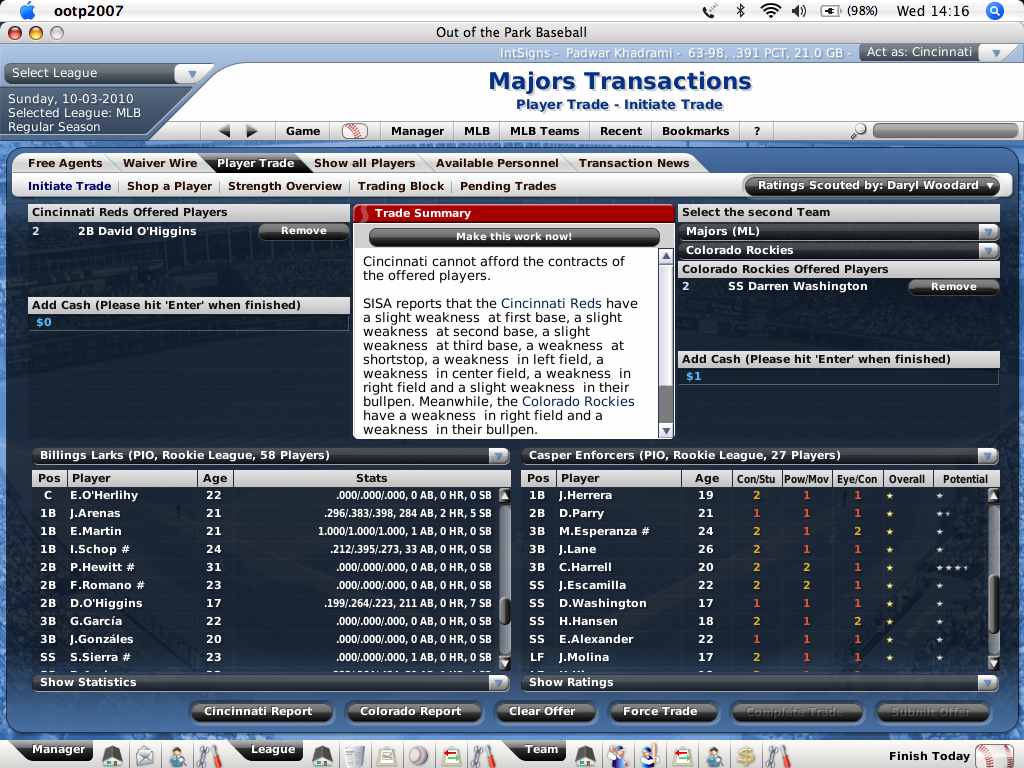Click the Billings Larks list scroll-down arrow
Image resolution: width=1024 pixels, height=768 pixels.
pos(504,663)
